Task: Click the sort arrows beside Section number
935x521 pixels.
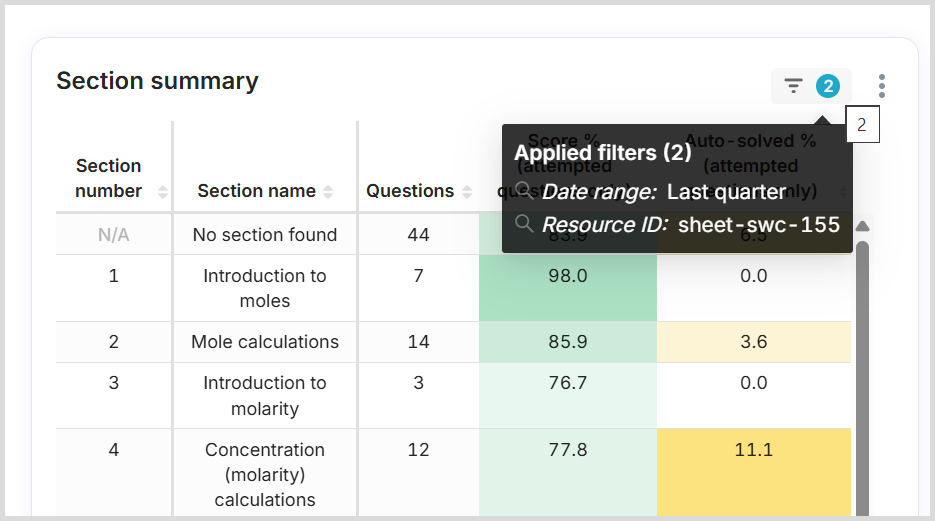Action: pos(163,191)
